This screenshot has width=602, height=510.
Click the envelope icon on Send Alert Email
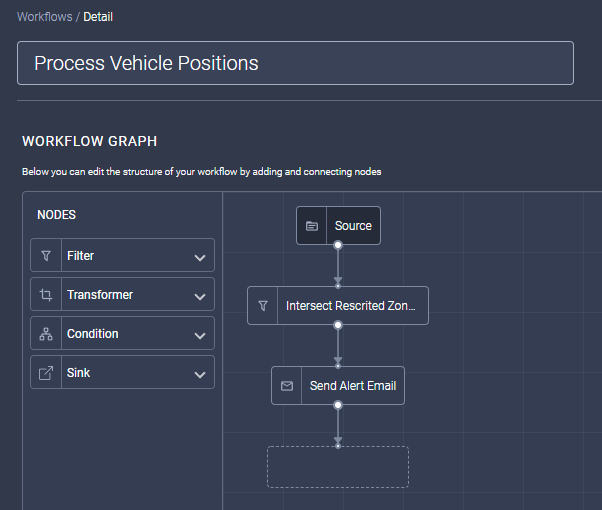287,386
